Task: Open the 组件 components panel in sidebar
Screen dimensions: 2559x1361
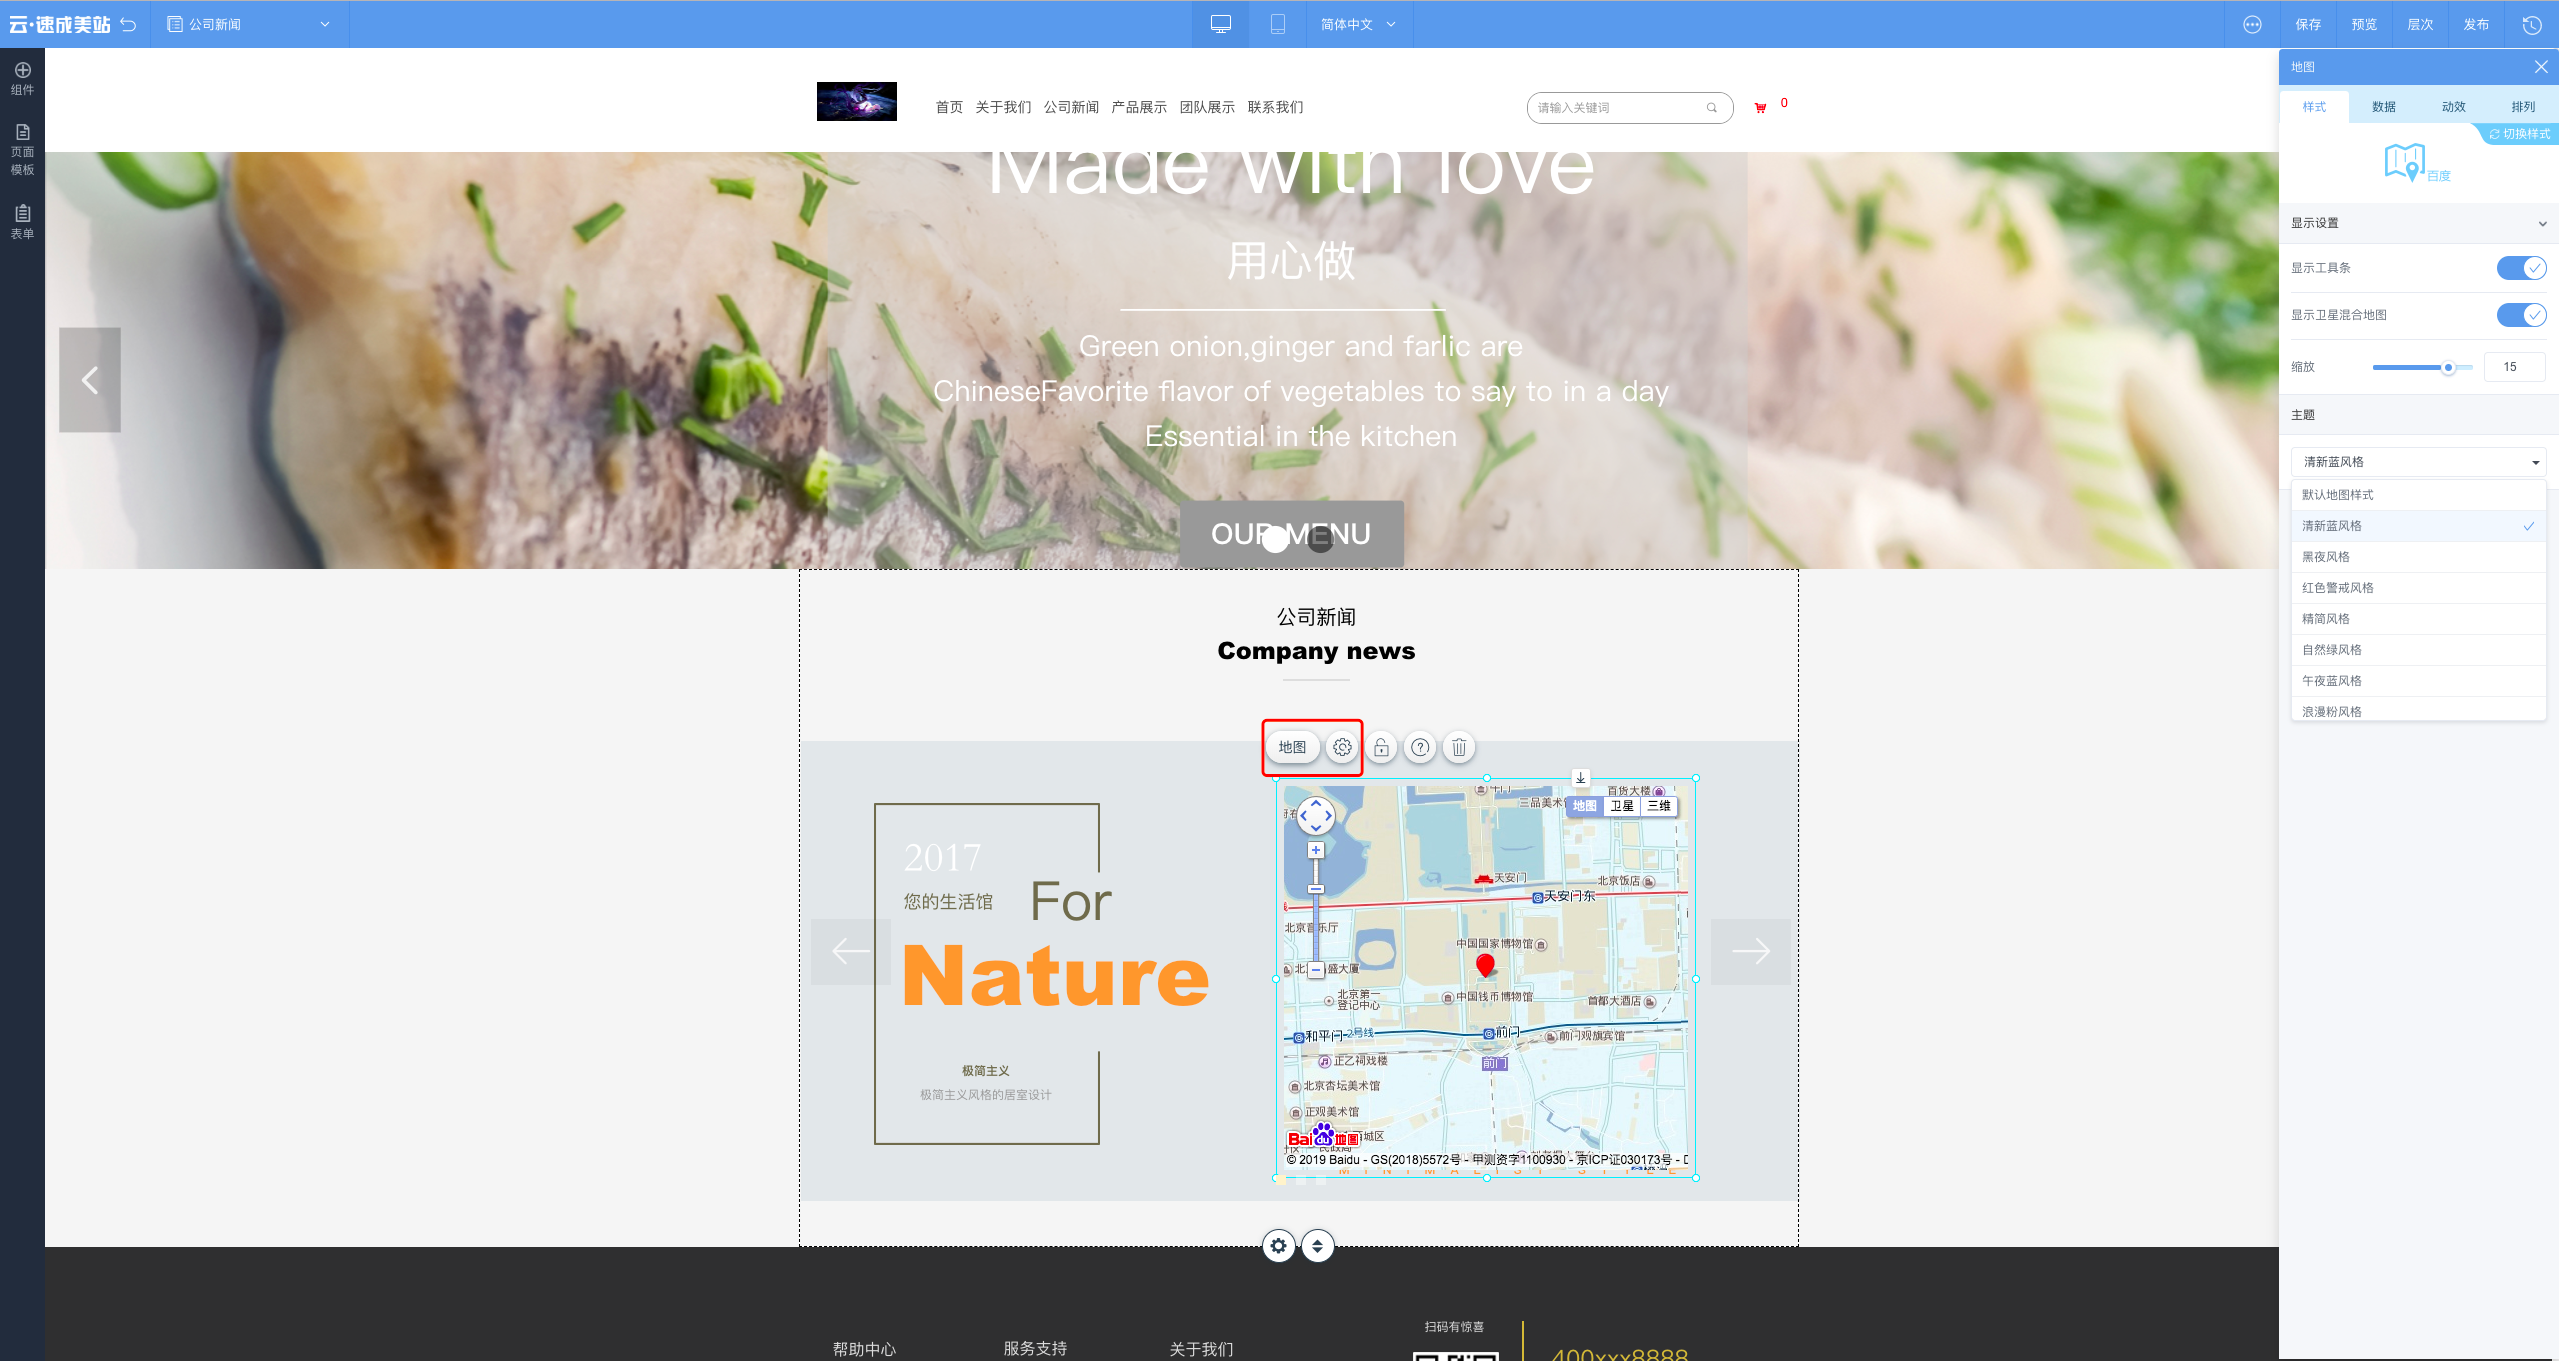Action: [x=22, y=78]
